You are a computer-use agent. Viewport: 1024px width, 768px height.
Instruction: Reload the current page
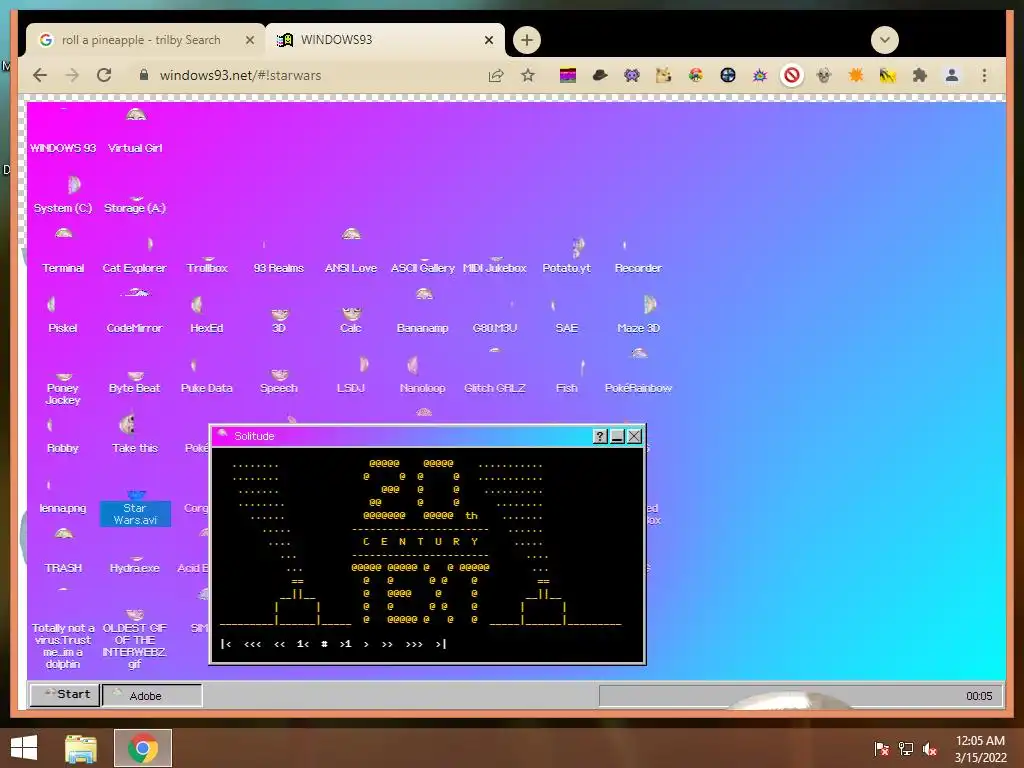click(104, 75)
